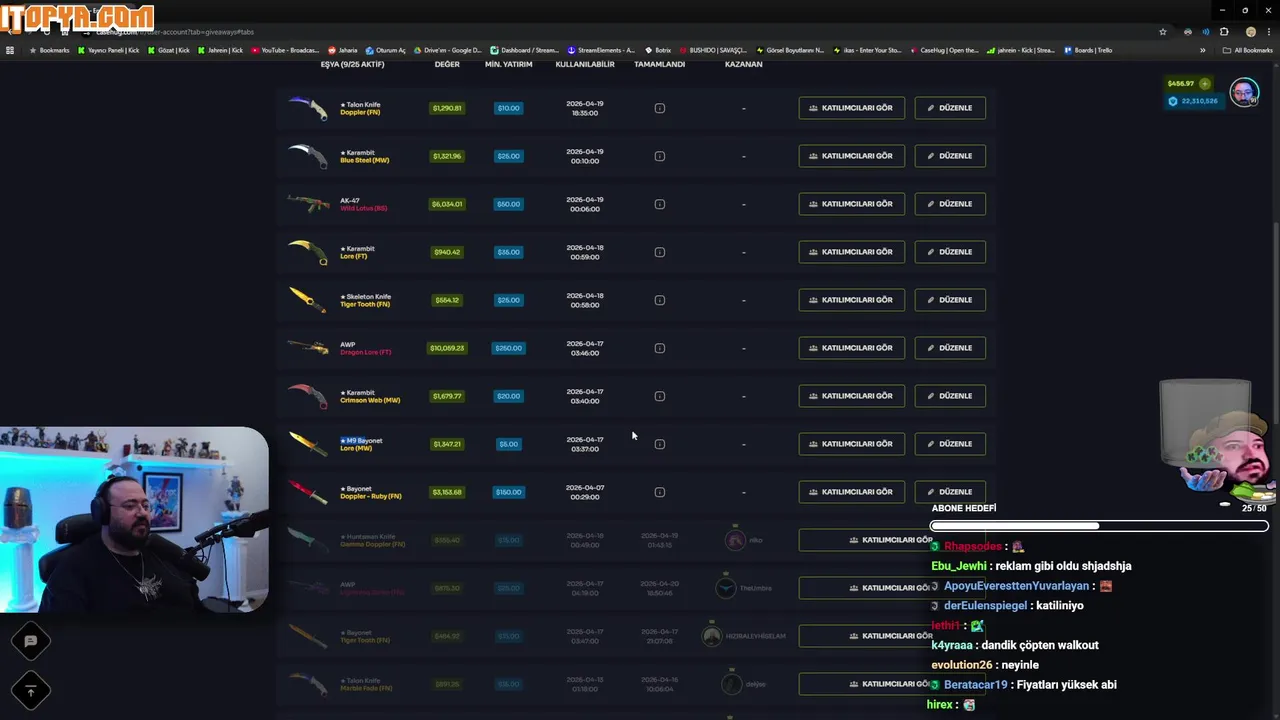Click winner avatar in Huntsman Knife Gamma Doppler row
The height and width of the screenshot is (720, 1280).
[x=735, y=540]
